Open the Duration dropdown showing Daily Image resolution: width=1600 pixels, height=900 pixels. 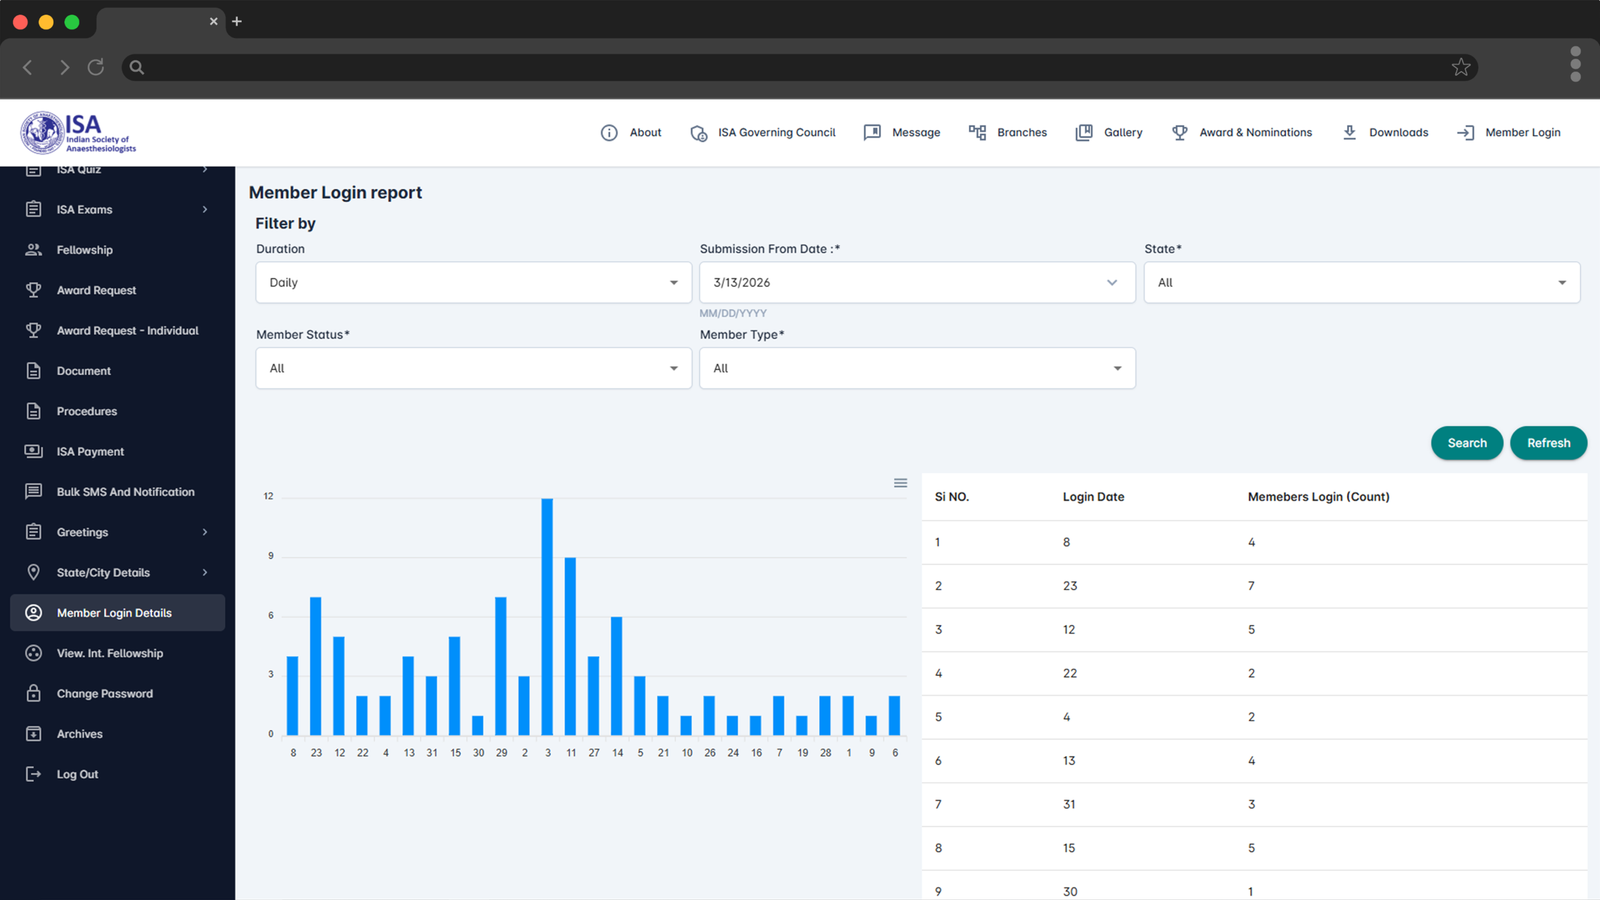474,282
